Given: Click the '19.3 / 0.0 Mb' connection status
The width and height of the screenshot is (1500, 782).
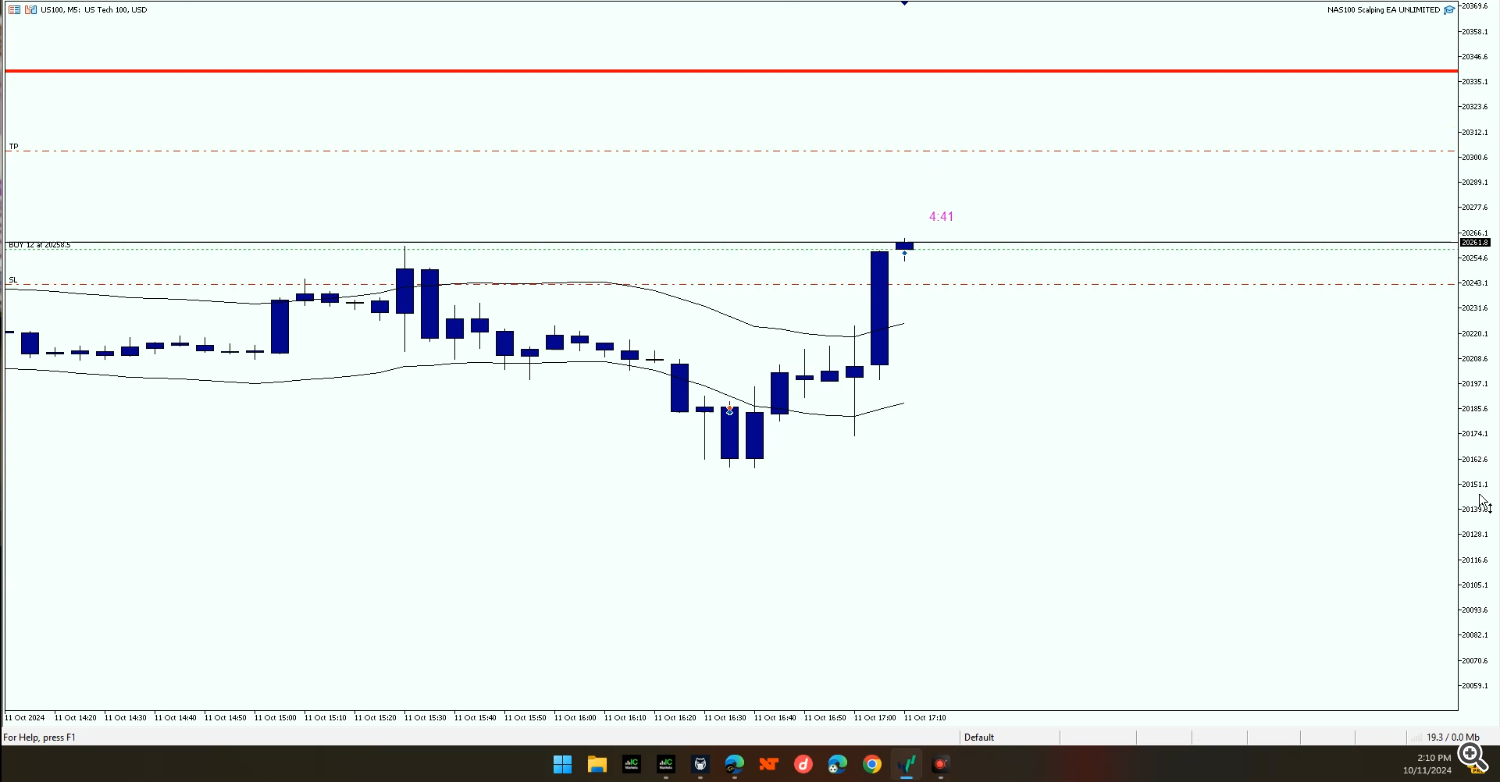Looking at the screenshot, I should 1453,737.
